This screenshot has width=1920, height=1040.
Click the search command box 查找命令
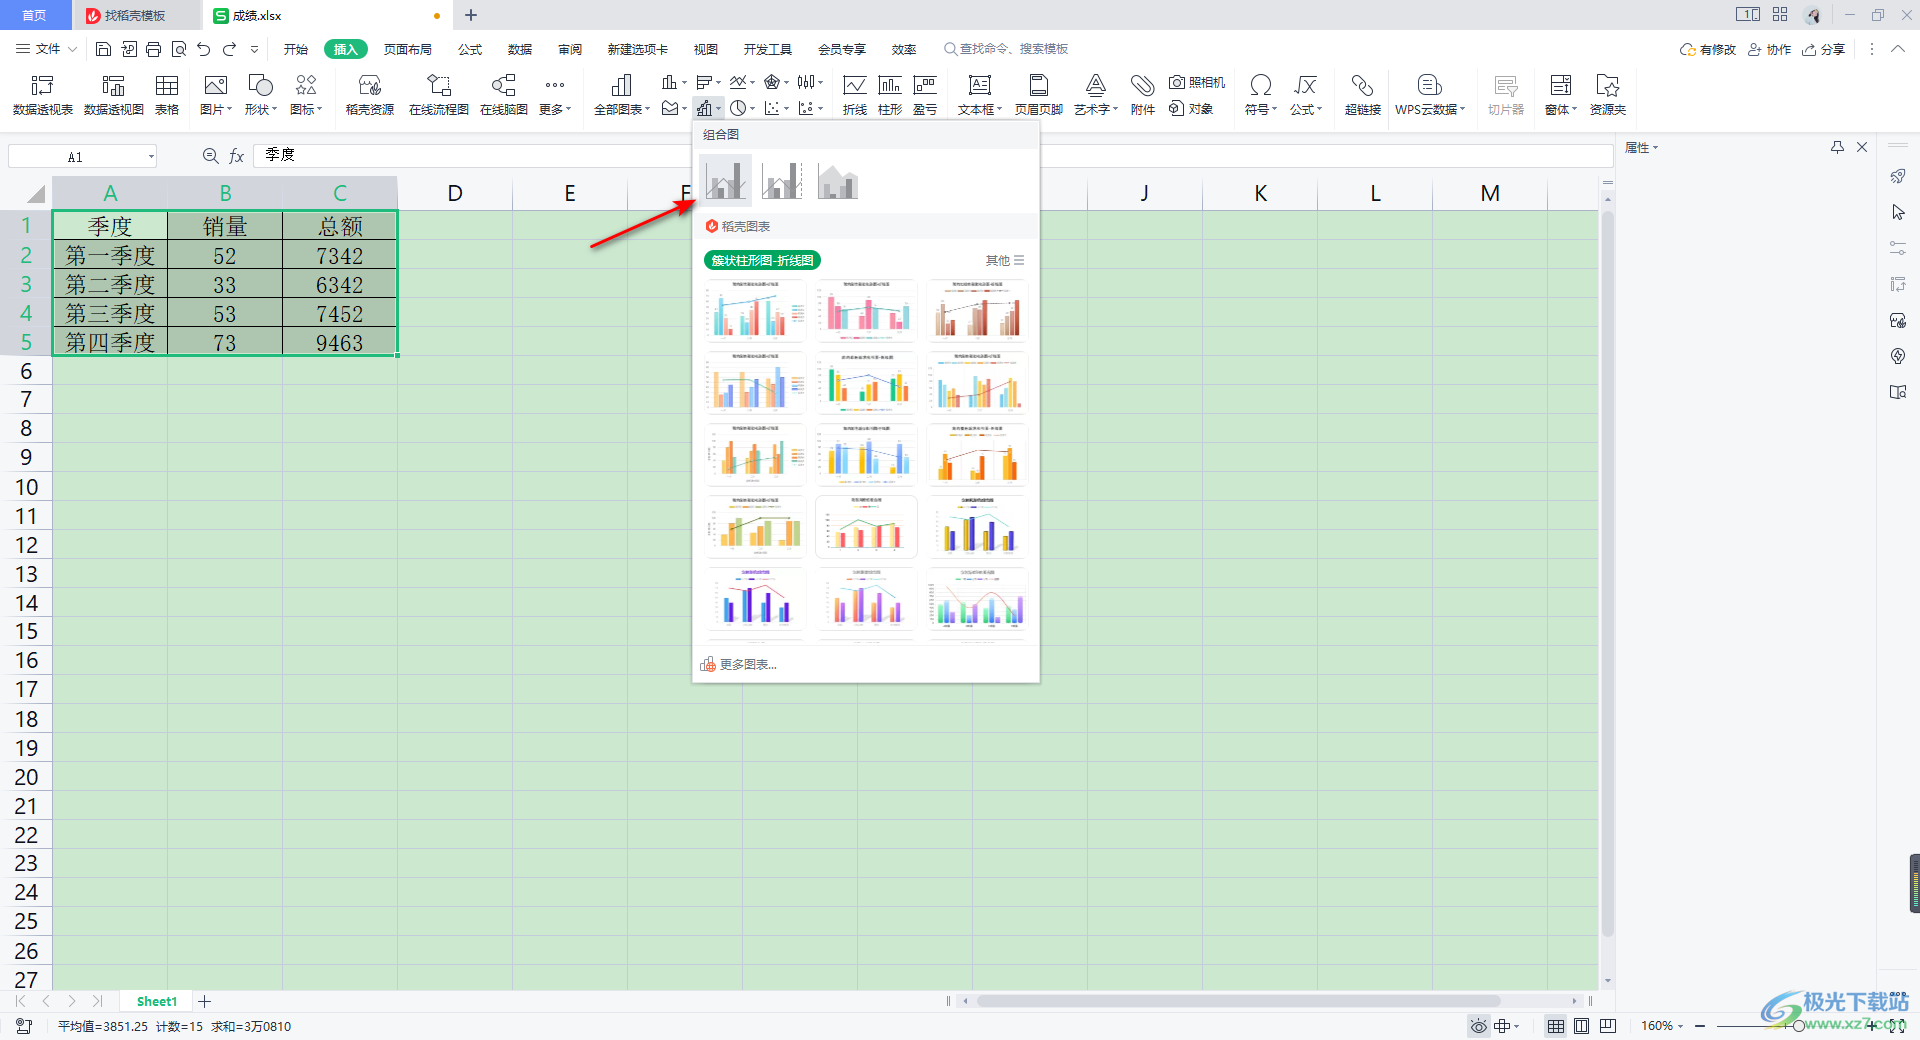coord(1006,49)
